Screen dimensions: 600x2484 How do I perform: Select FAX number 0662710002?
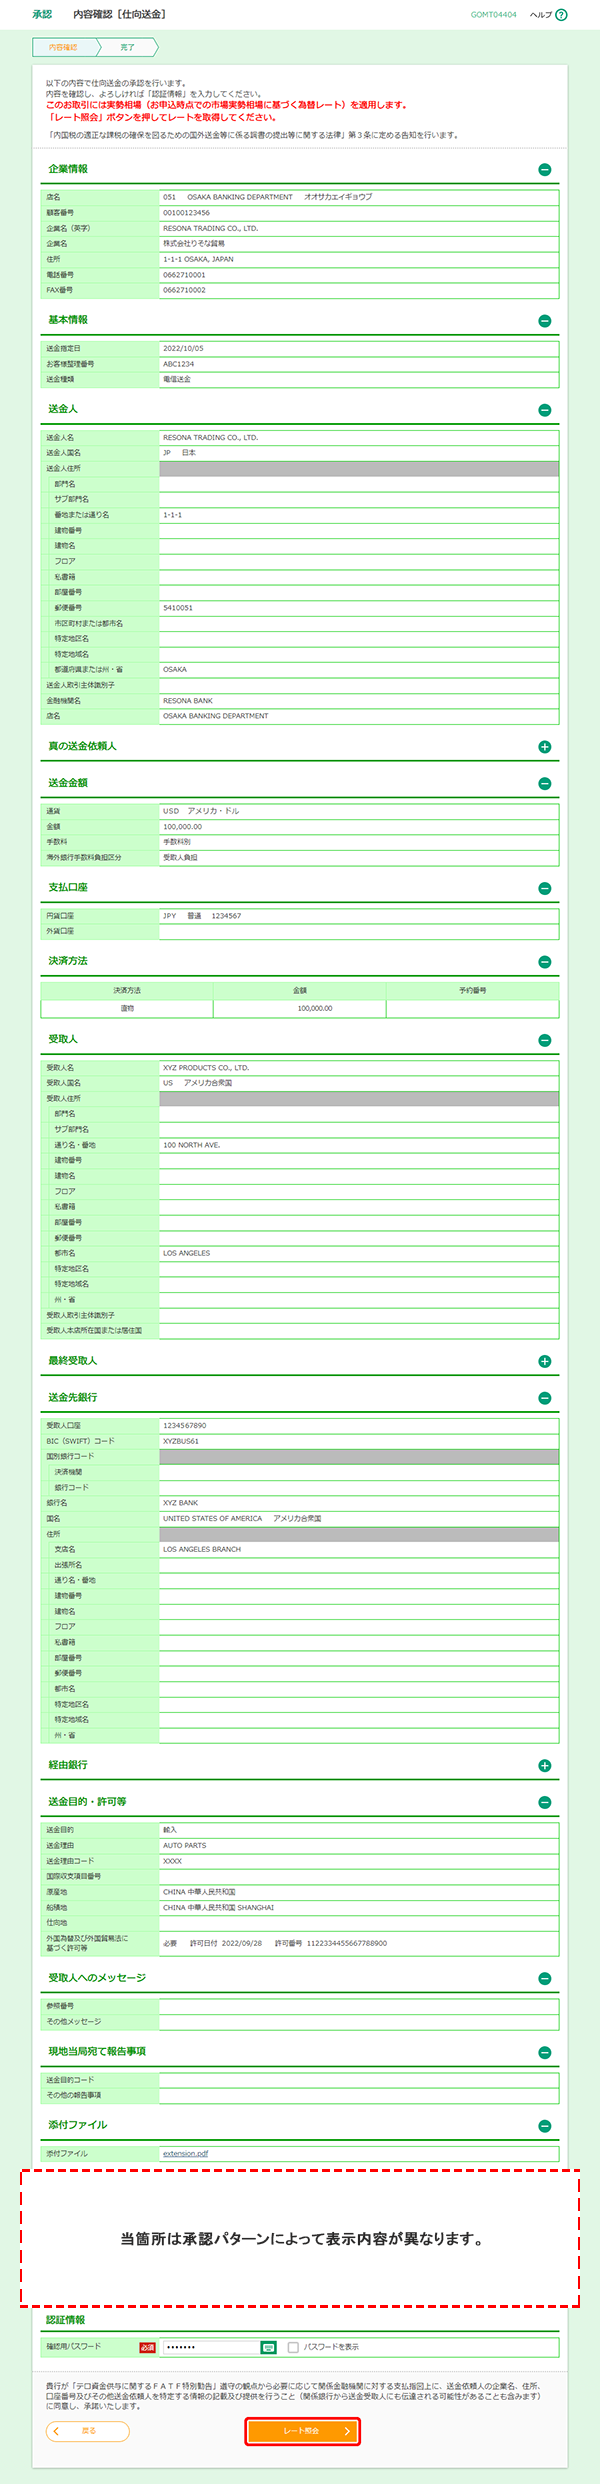point(185,290)
